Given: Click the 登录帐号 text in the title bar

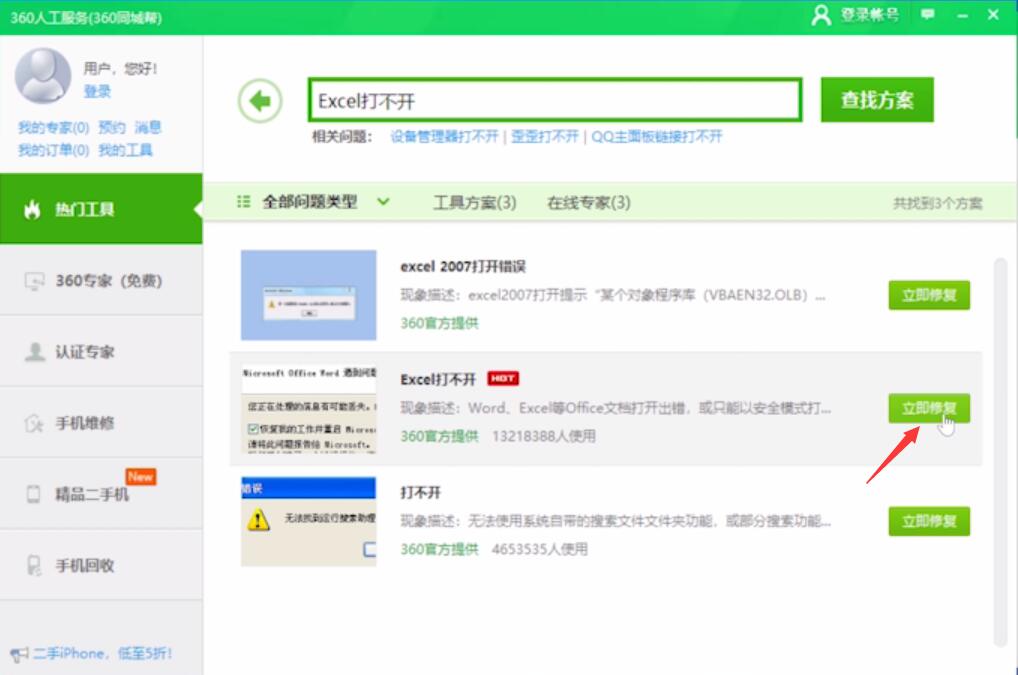Looking at the screenshot, I should click(x=870, y=14).
